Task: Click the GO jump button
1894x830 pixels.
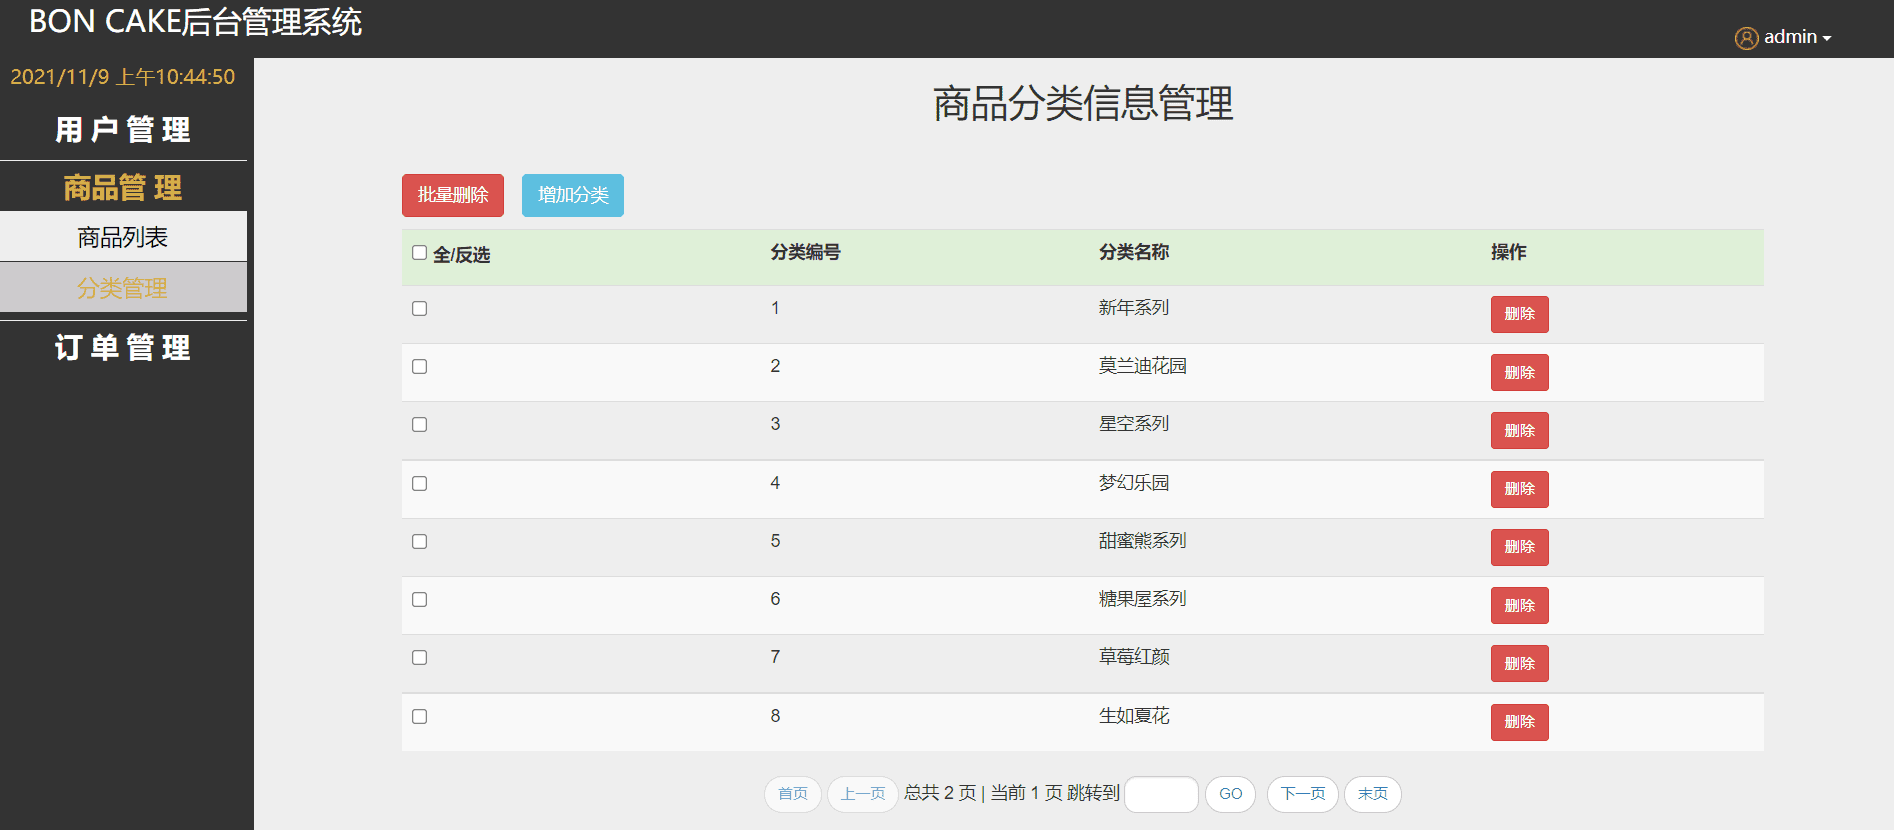Action: [1231, 794]
